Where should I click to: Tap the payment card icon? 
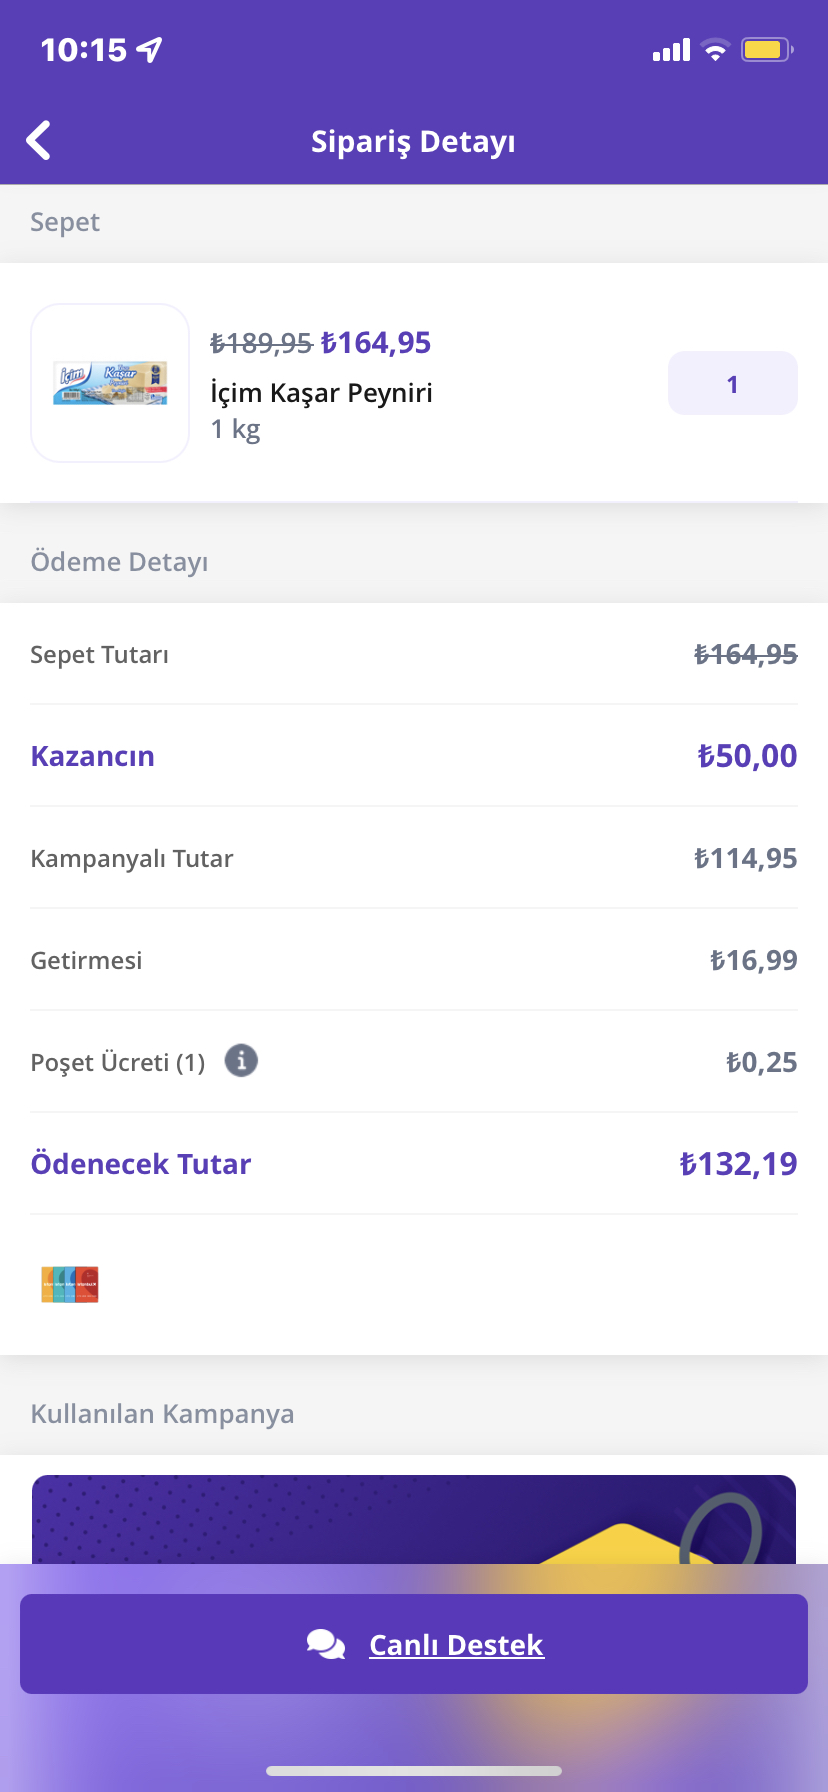(x=70, y=1285)
